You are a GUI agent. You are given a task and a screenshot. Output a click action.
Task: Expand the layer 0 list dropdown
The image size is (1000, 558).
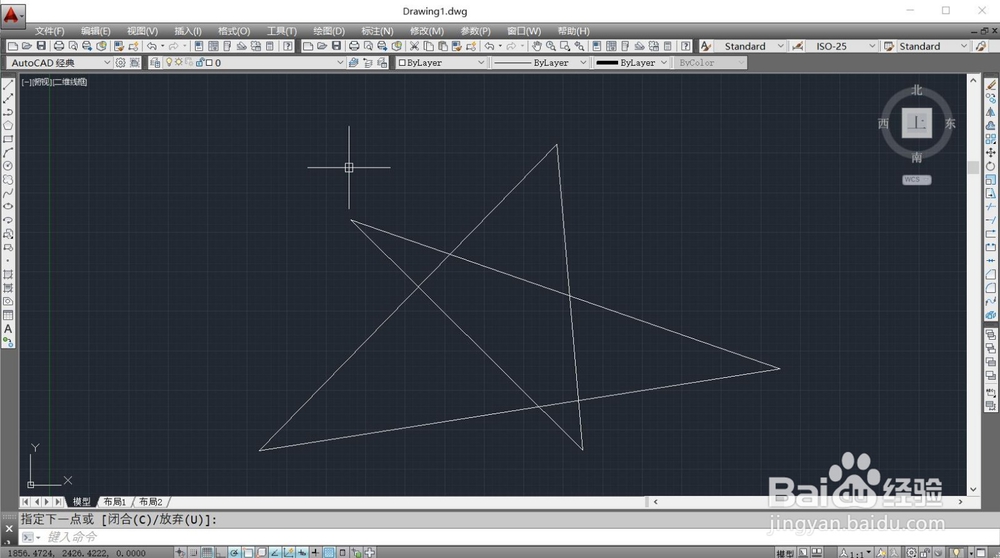point(340,62)
